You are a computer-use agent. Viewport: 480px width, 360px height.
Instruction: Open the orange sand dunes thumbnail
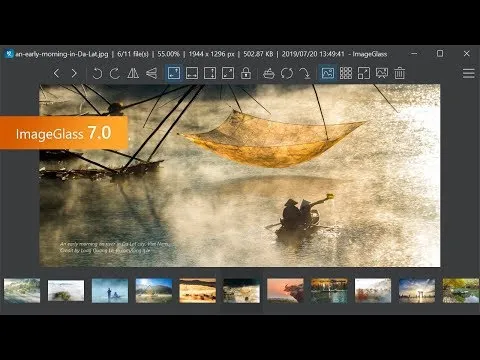point(198,291)
